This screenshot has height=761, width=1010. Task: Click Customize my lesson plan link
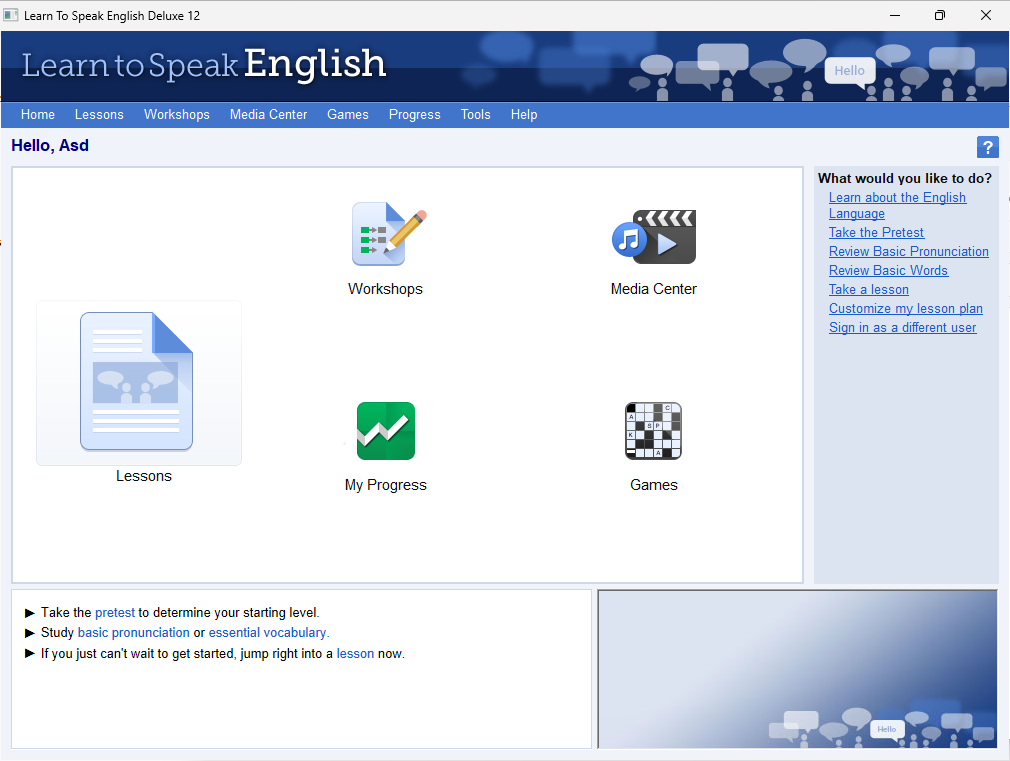(x=906, y=309)
